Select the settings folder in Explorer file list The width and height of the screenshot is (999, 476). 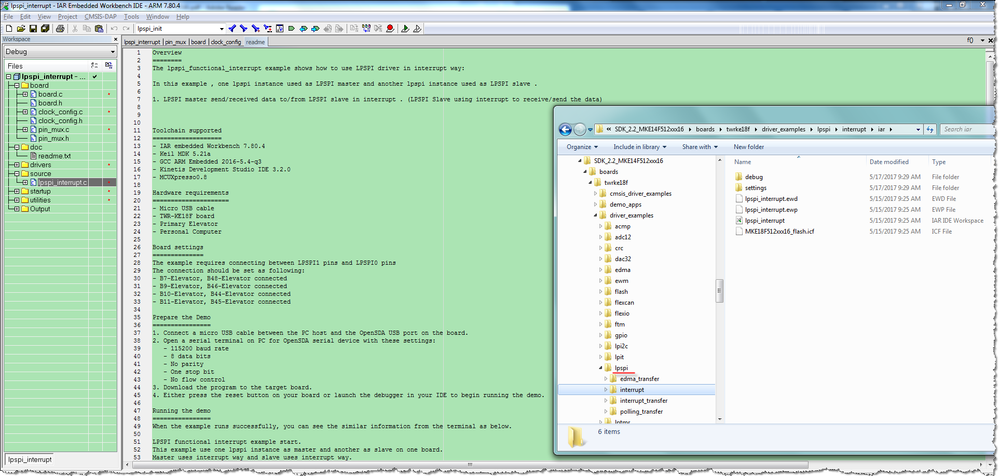click(756, 188)
